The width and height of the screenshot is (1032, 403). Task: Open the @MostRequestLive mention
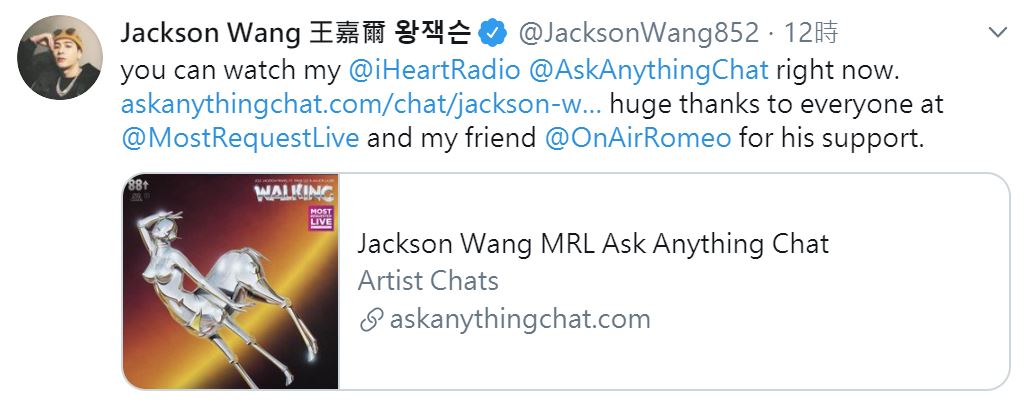pos(240,138)
